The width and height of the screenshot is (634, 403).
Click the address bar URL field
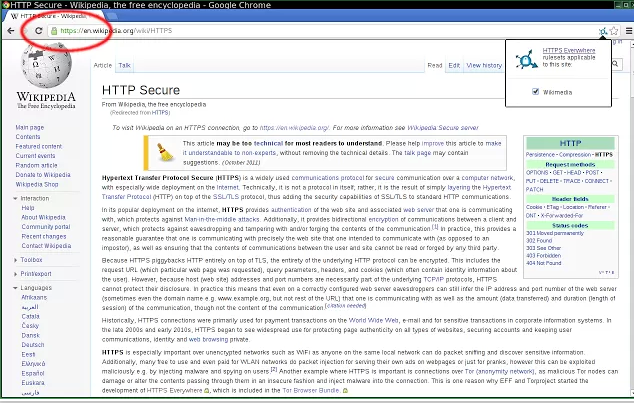pyautogui.click(x=323, y=31)
